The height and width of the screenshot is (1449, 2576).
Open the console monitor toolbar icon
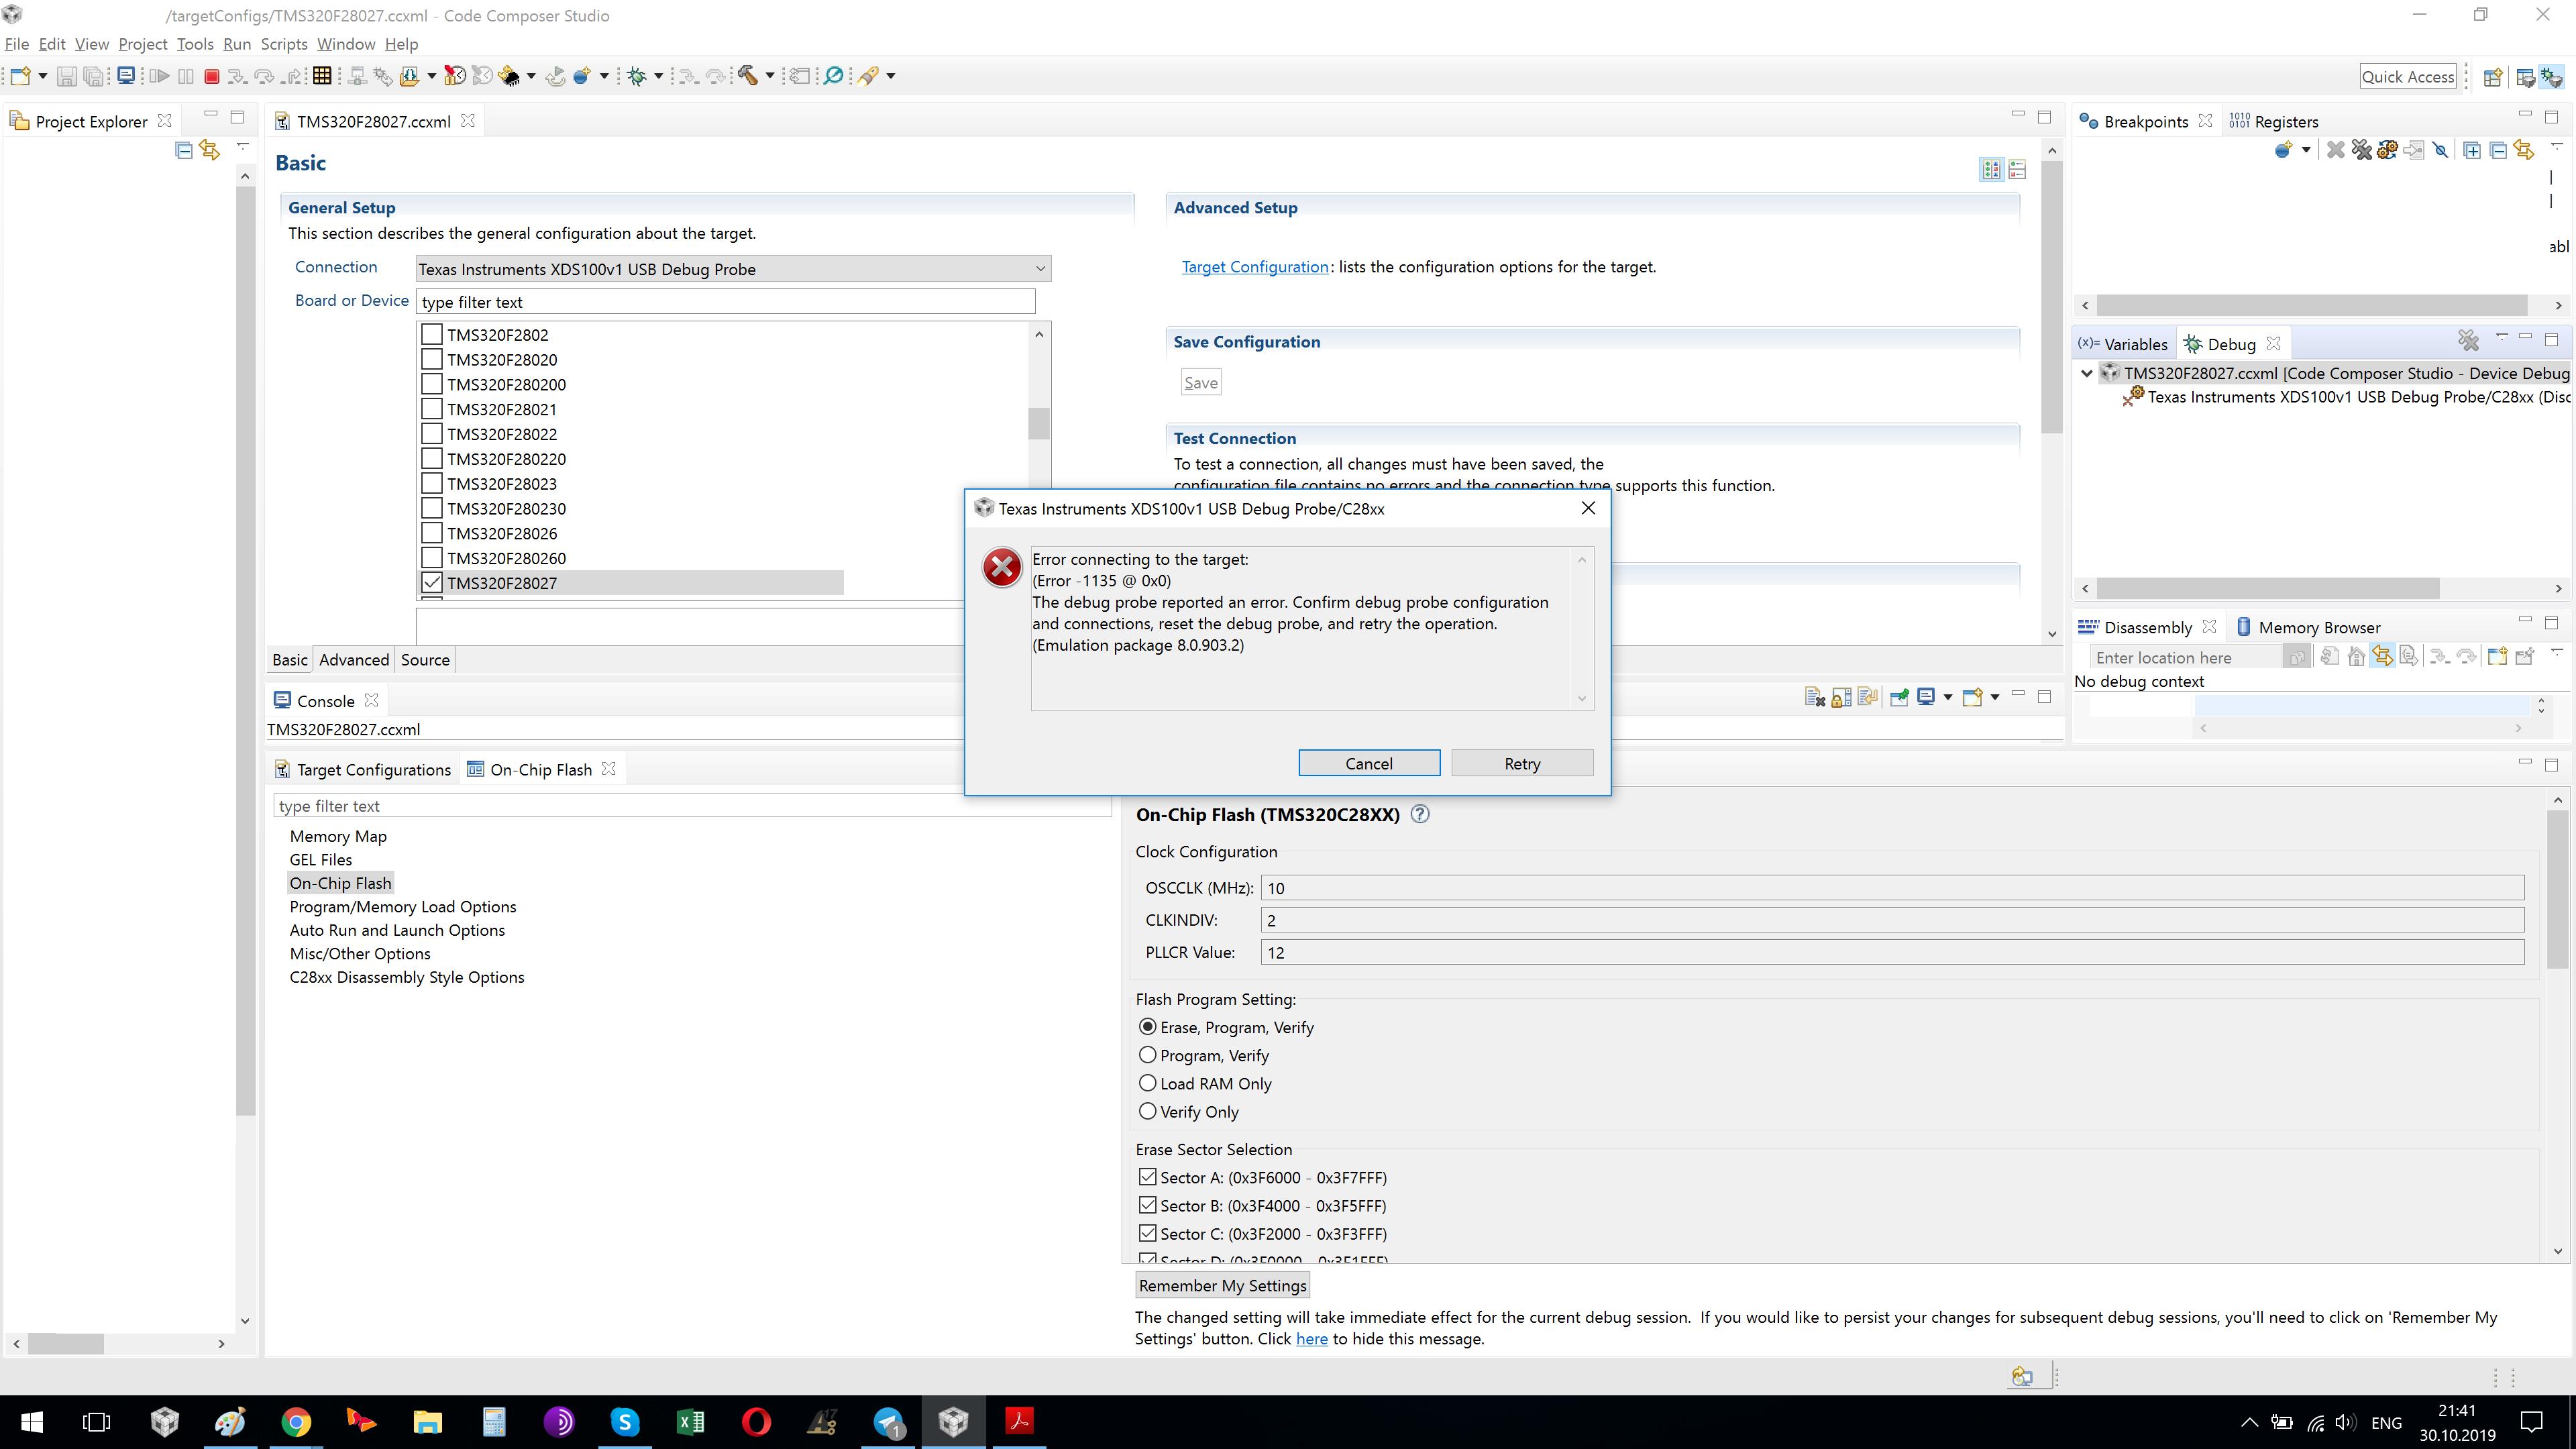pos(126,76)
